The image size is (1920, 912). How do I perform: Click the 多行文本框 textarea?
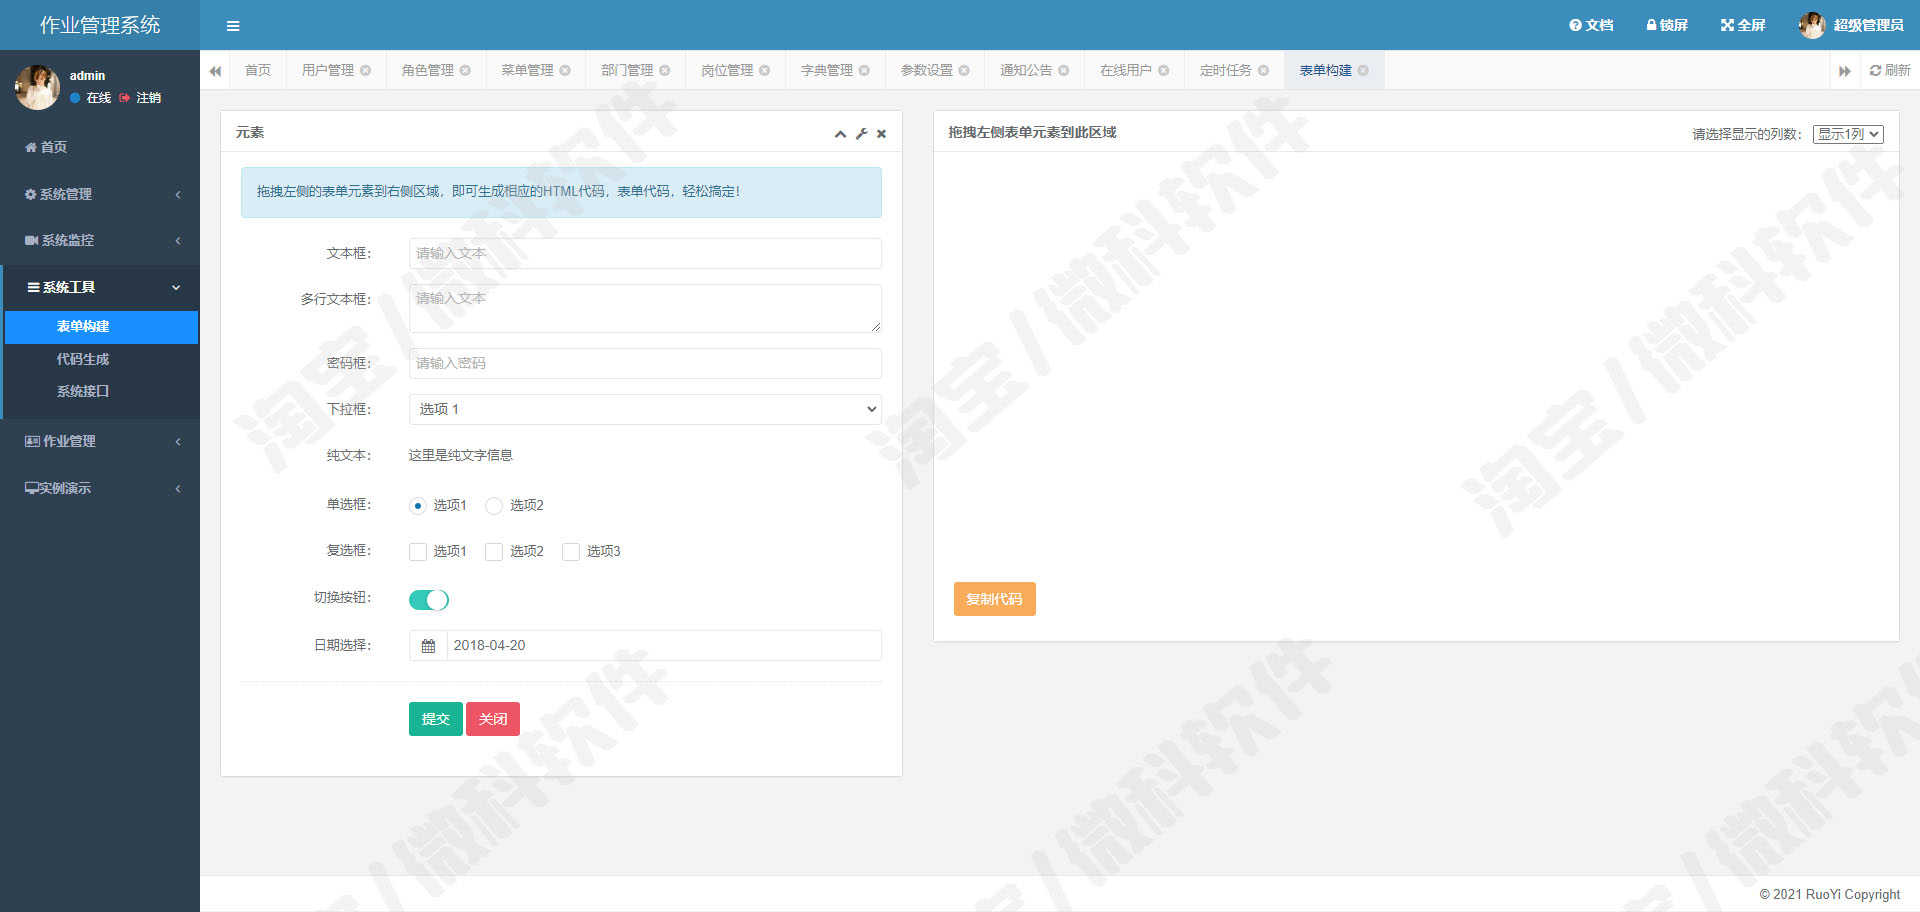coord(645,308)
